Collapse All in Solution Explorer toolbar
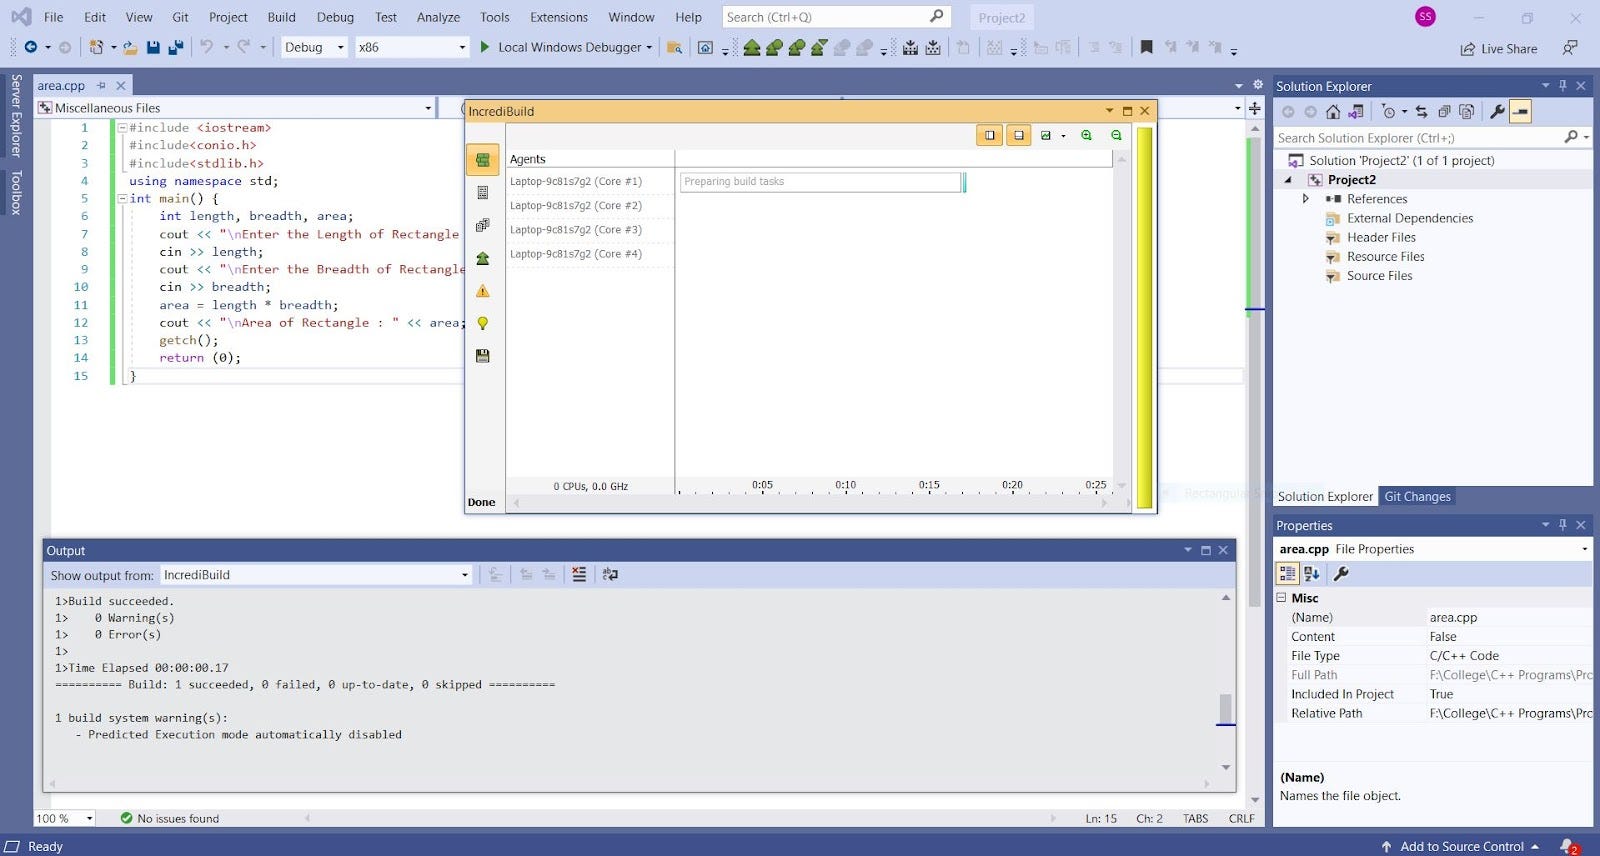This screenshot has width=1600, height=856. [x=1444, y=112]
